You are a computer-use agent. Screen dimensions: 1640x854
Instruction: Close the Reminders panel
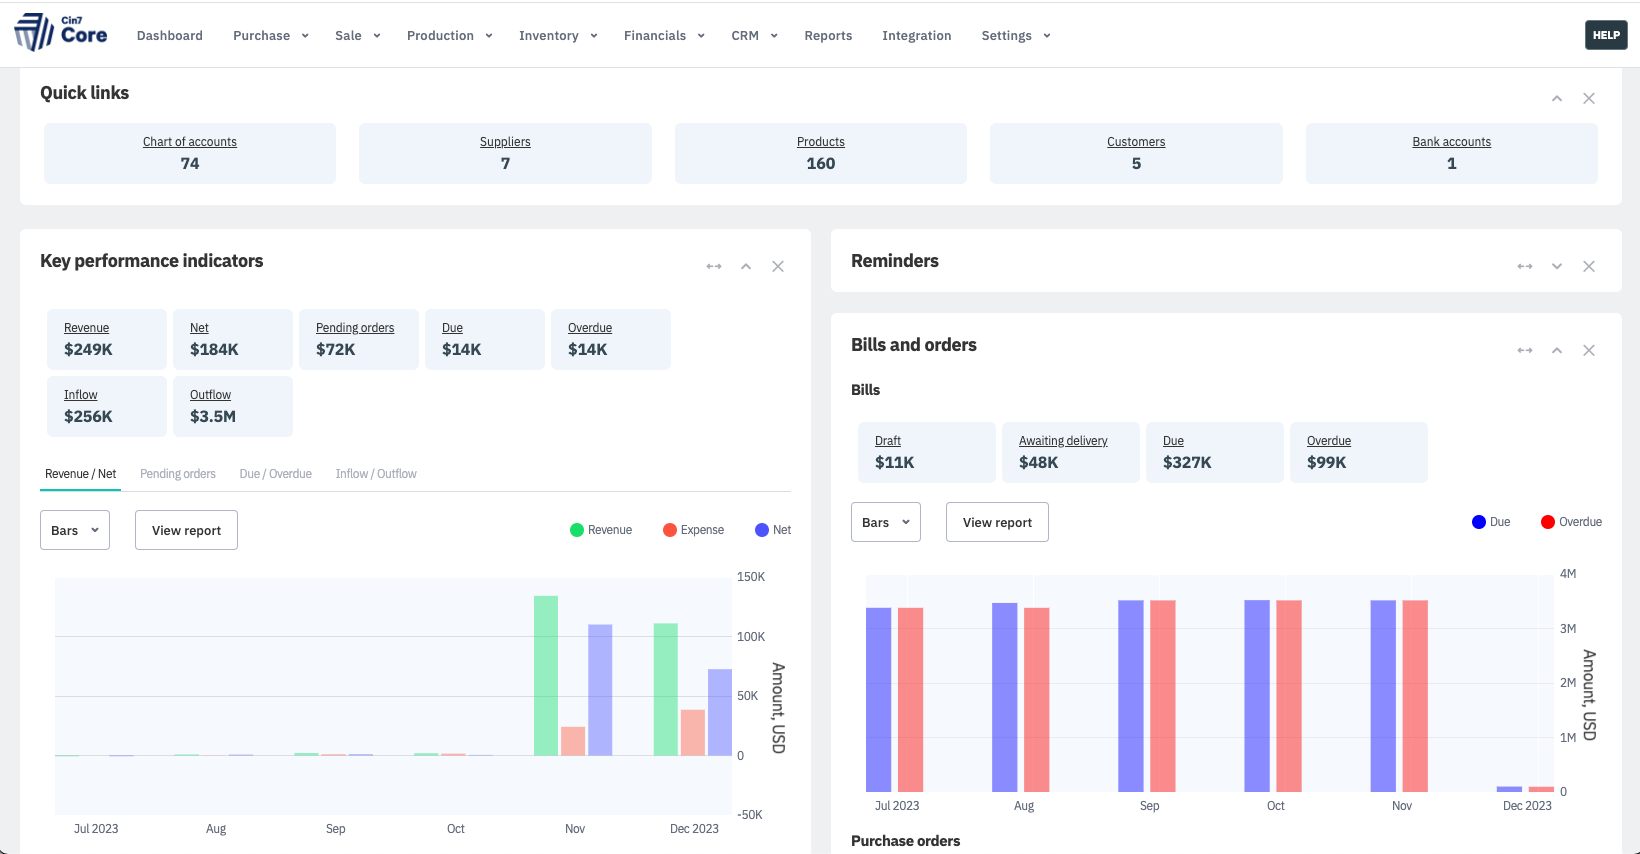tap(1589, 266)
